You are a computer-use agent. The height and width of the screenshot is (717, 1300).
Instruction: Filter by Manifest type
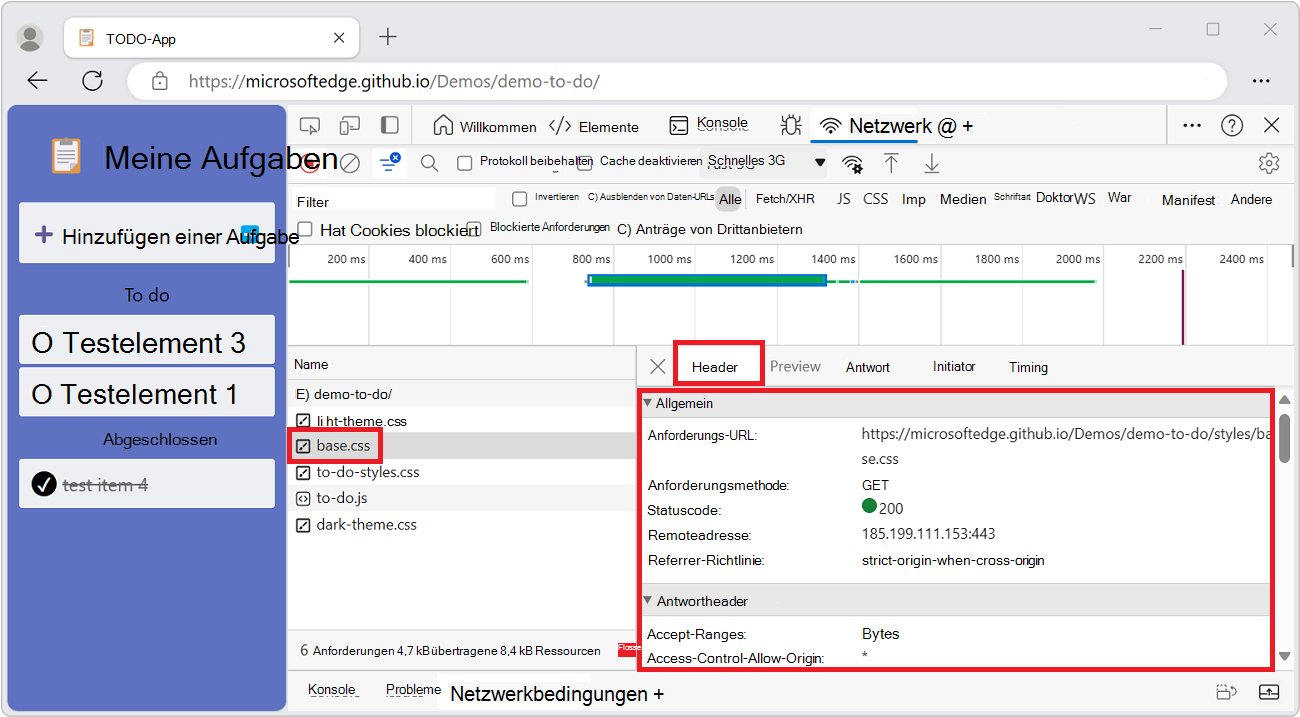[1188, 200]
